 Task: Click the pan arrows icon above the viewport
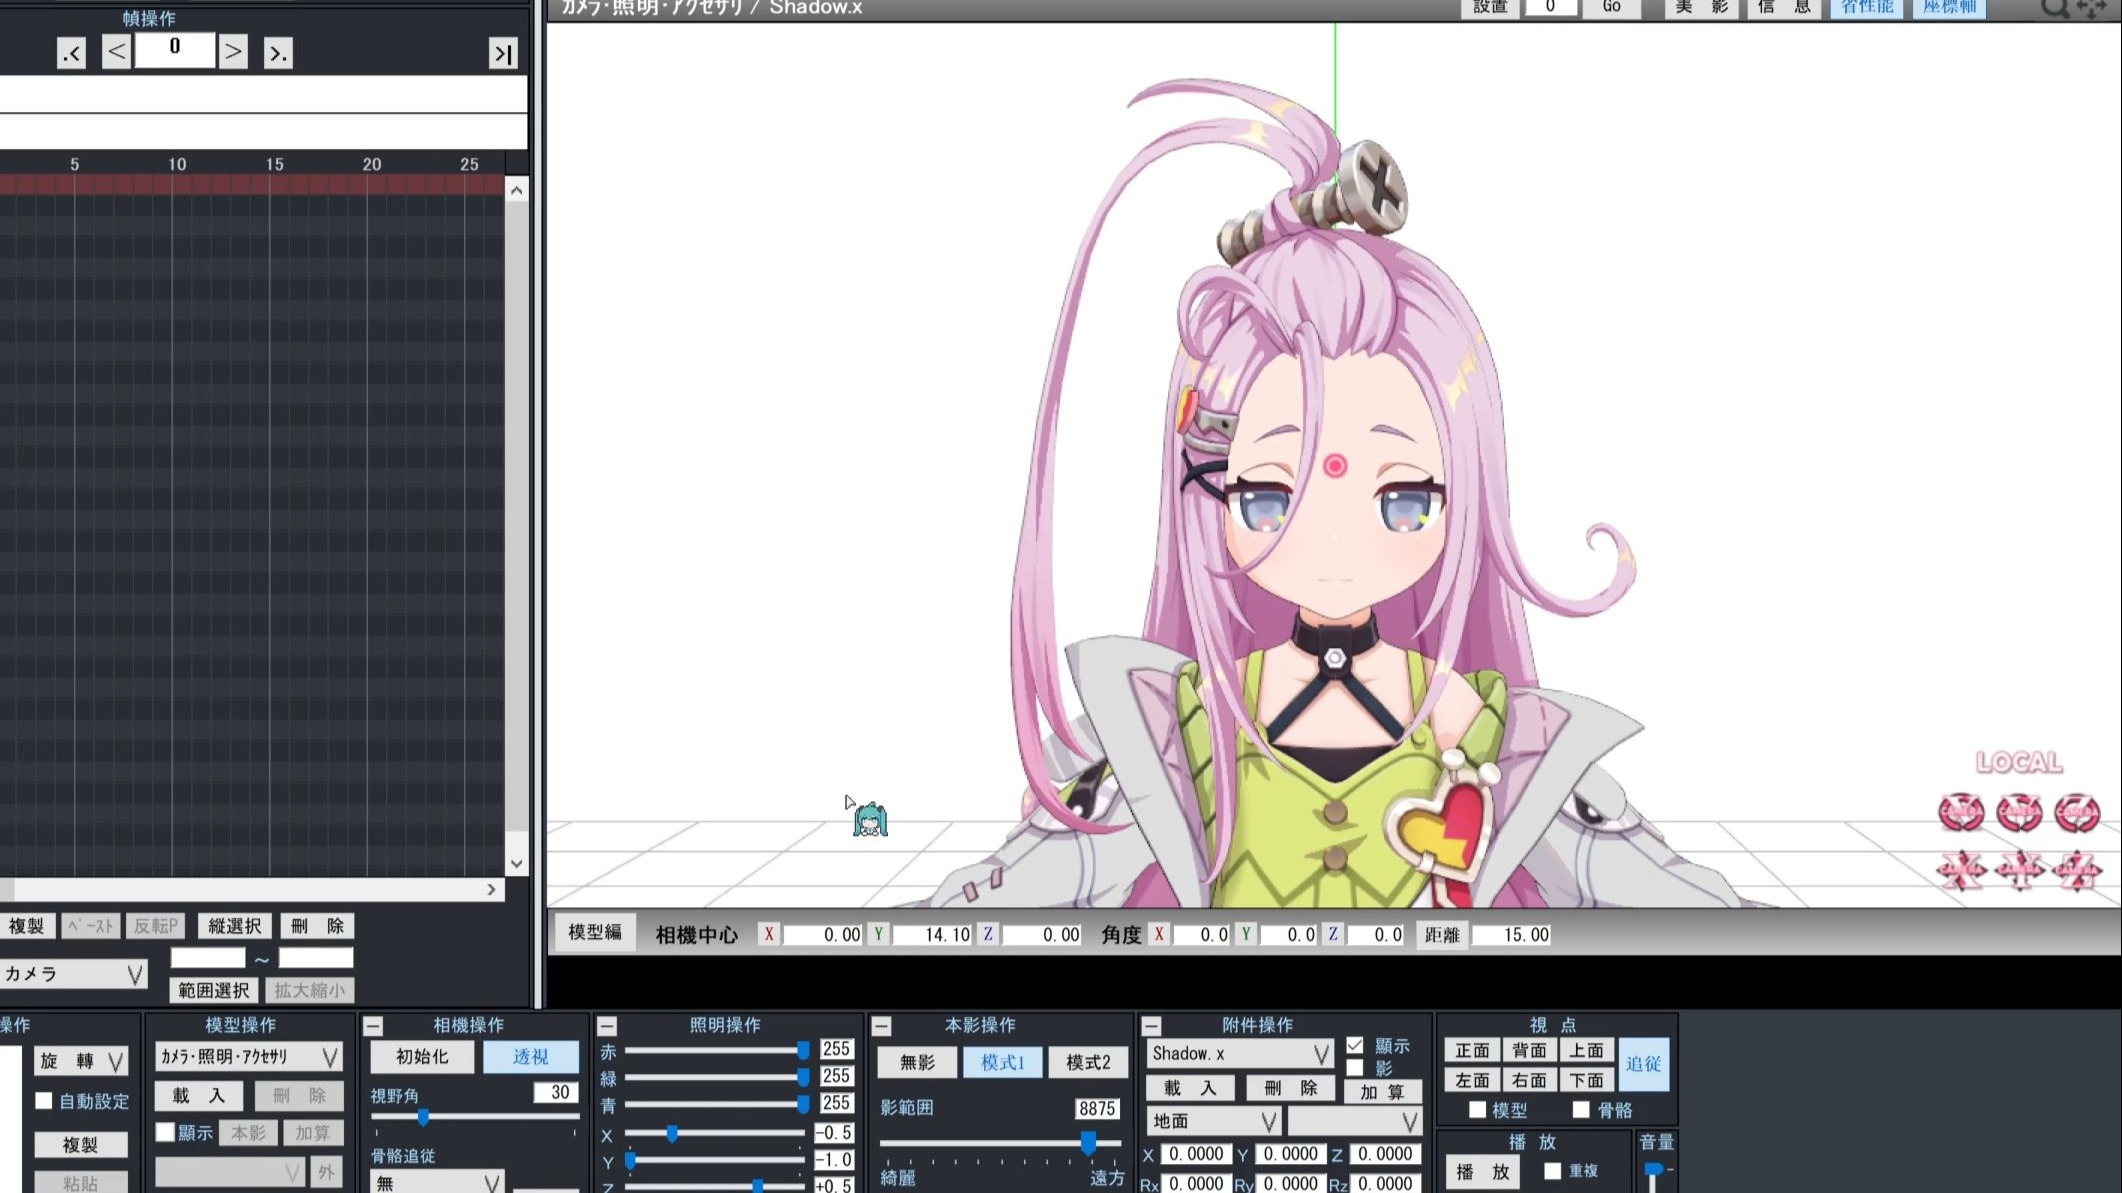pos(2093,8)
